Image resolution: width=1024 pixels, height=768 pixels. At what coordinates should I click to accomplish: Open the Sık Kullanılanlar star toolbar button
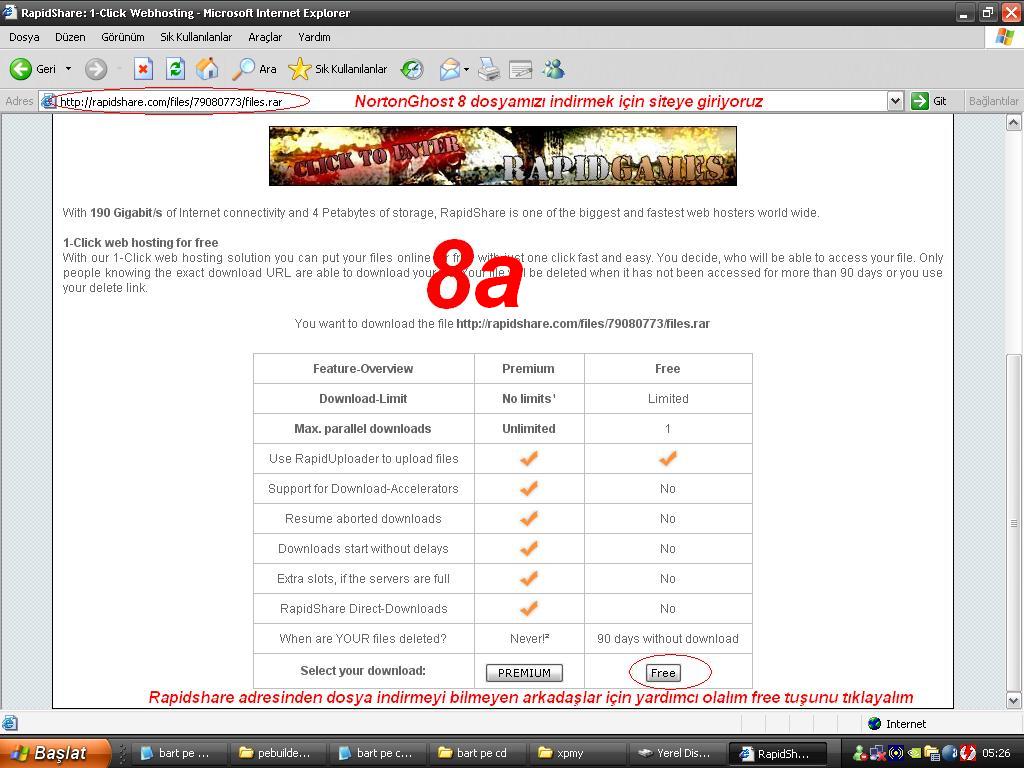(337, 69)
